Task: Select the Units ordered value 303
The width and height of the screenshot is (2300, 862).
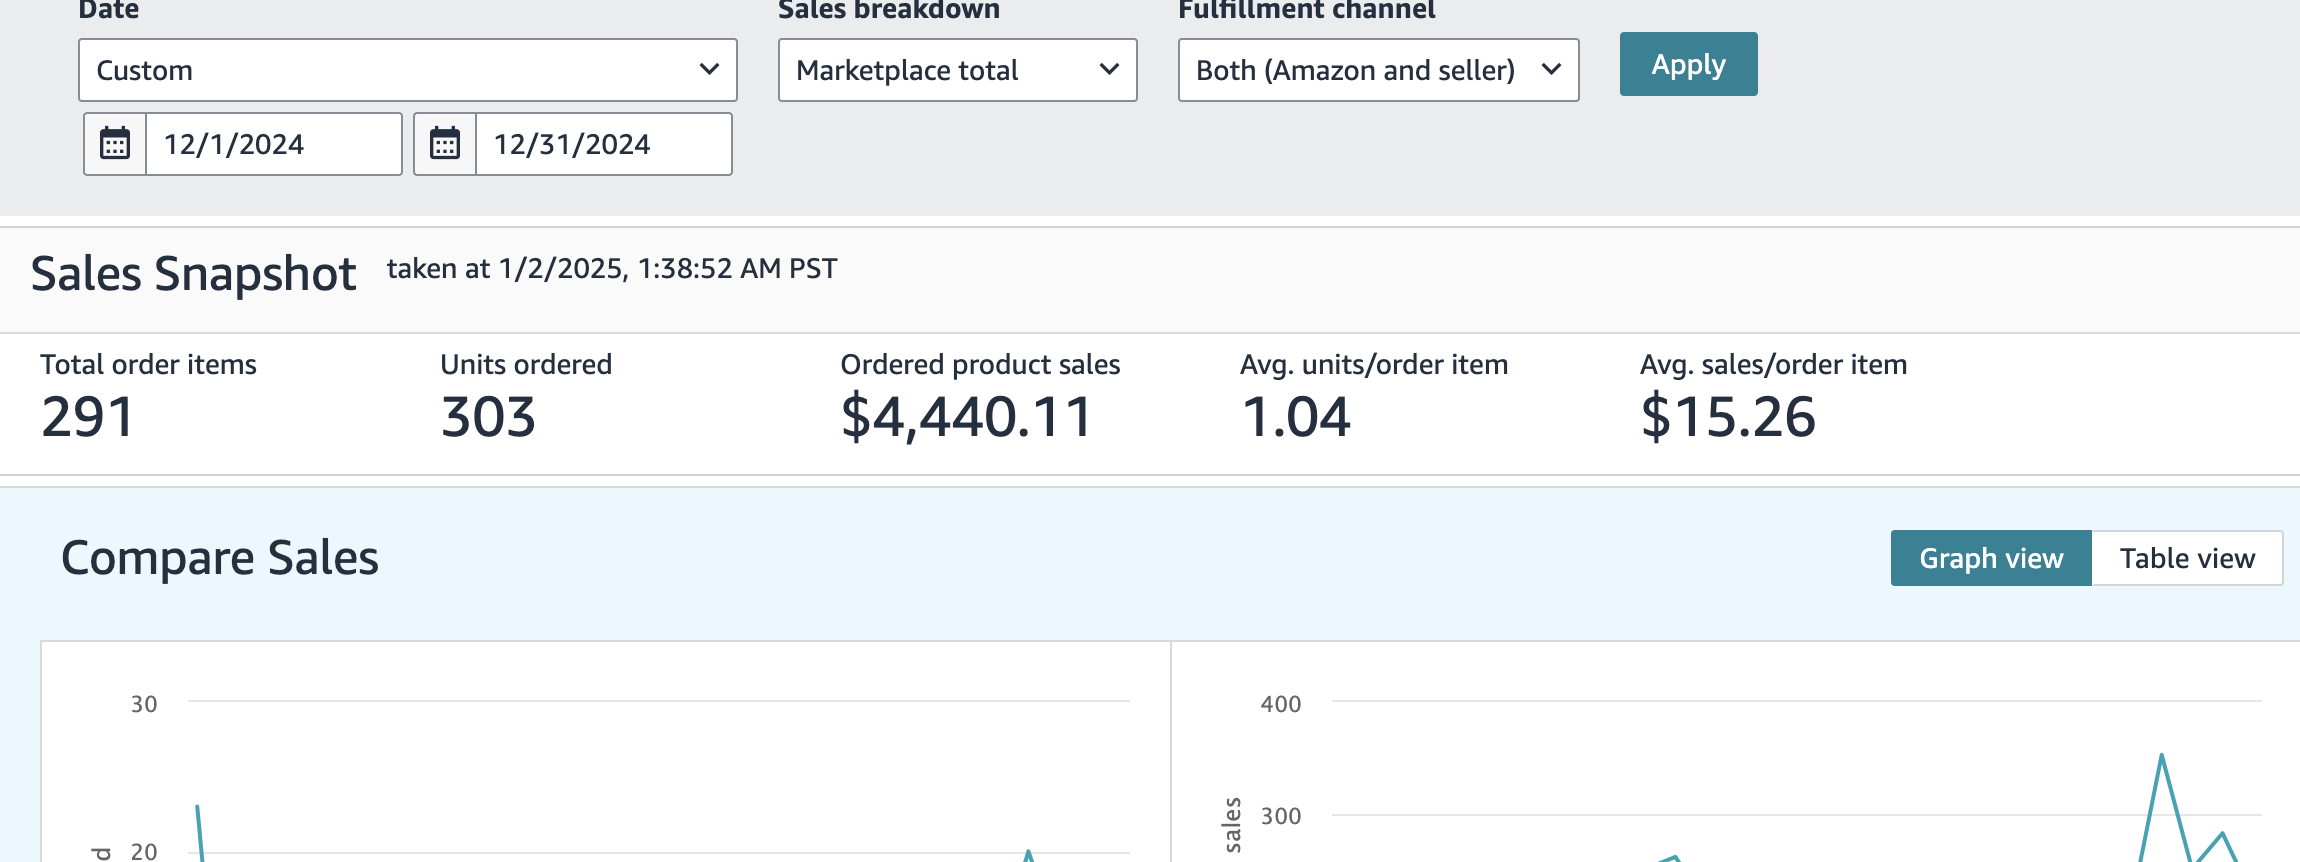Action: (488, 417)
